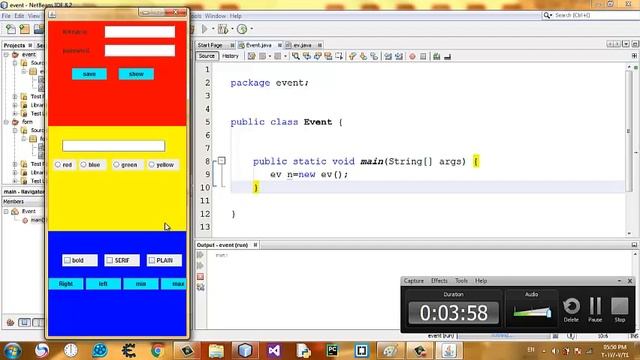Open PyCharm from the taskbar
640x360 pixels.
[332, 351]
